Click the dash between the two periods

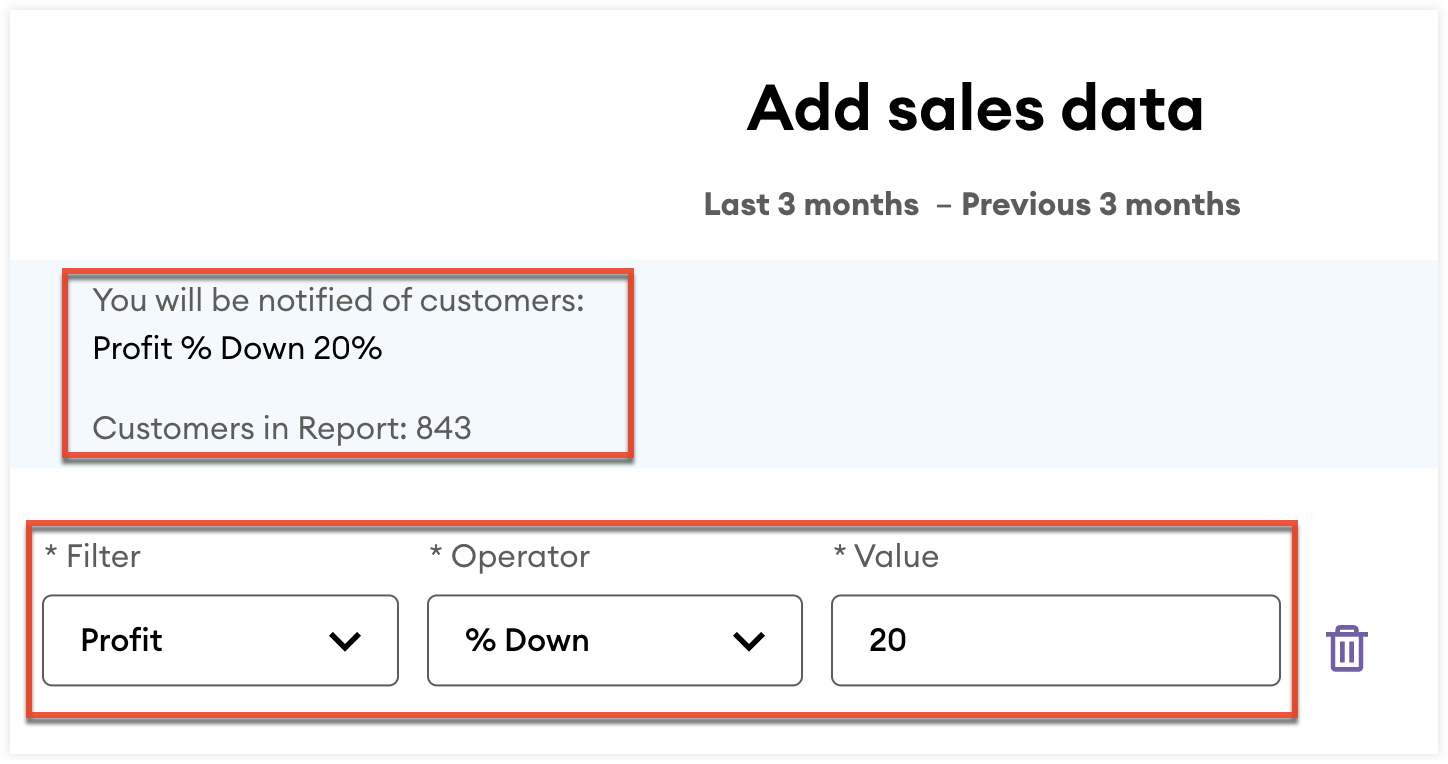pos(943,205)
